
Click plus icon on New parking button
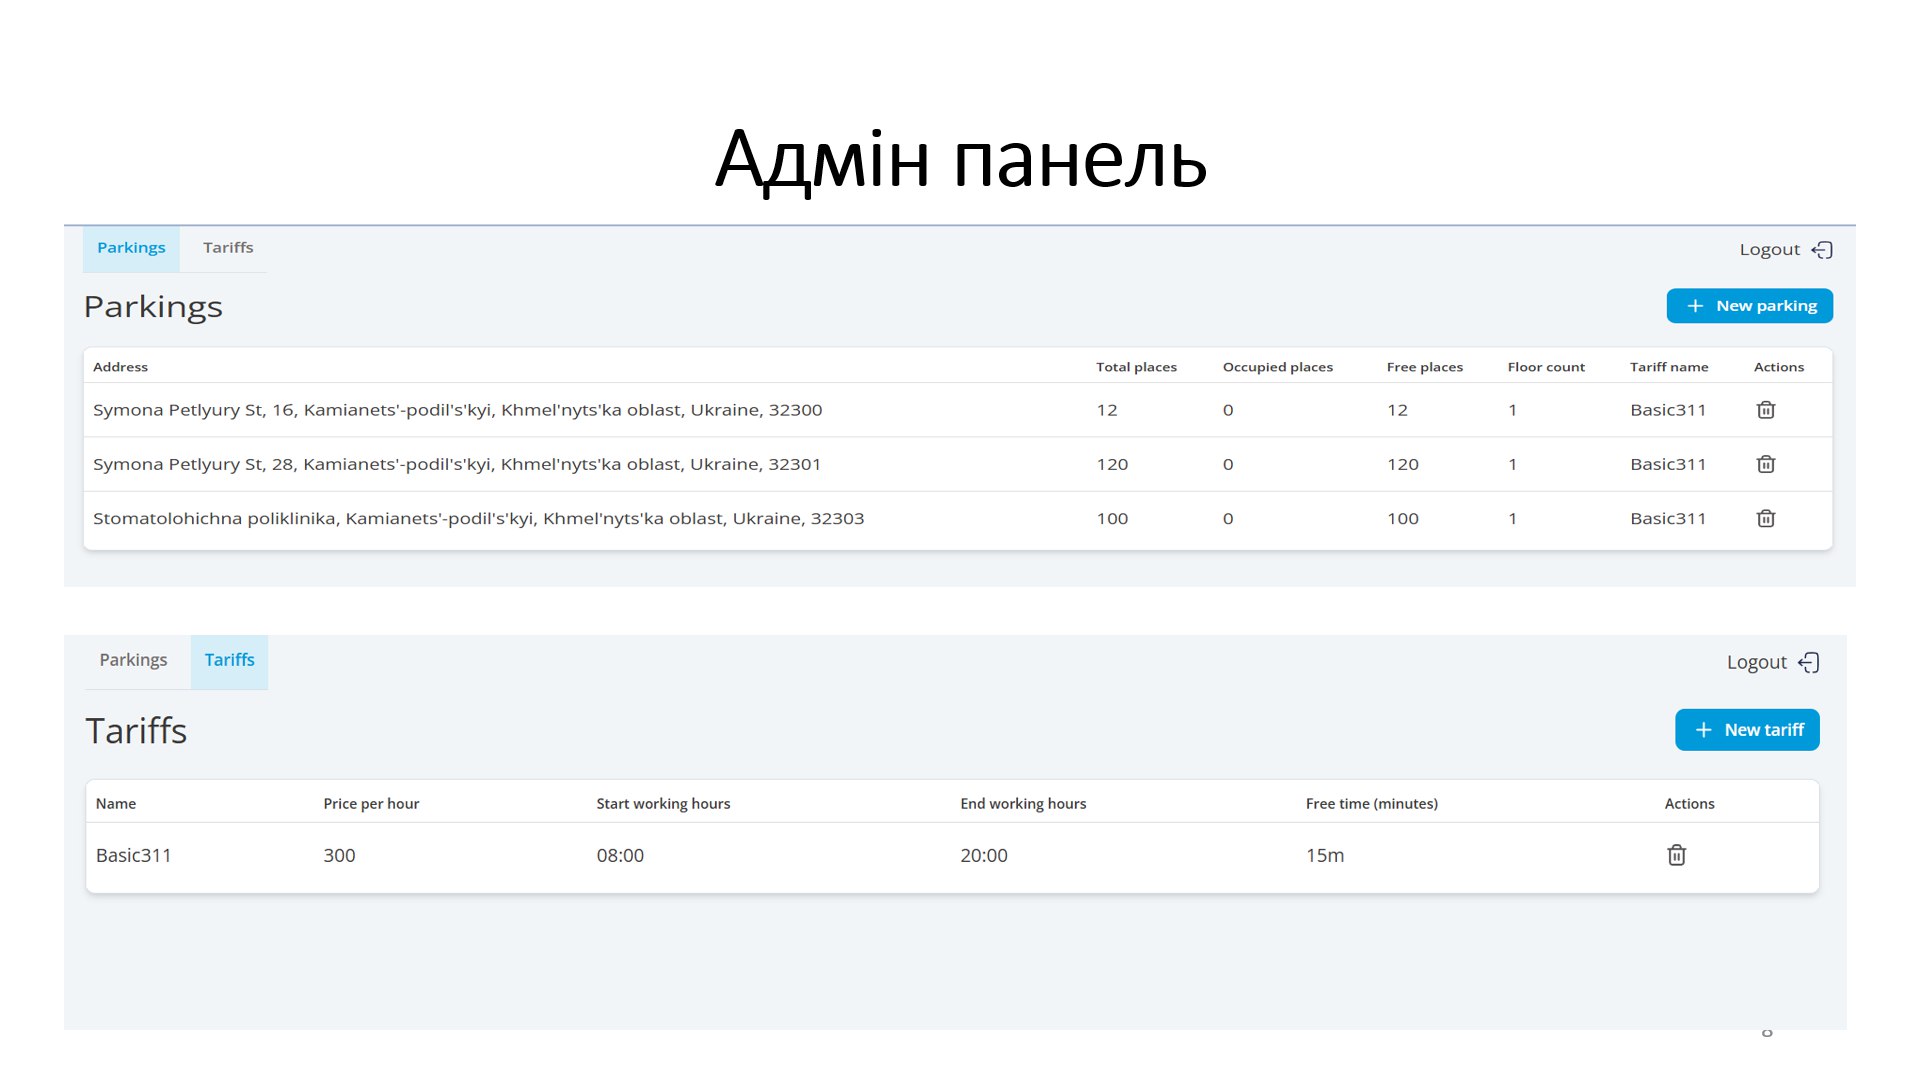pos(1695,306)
